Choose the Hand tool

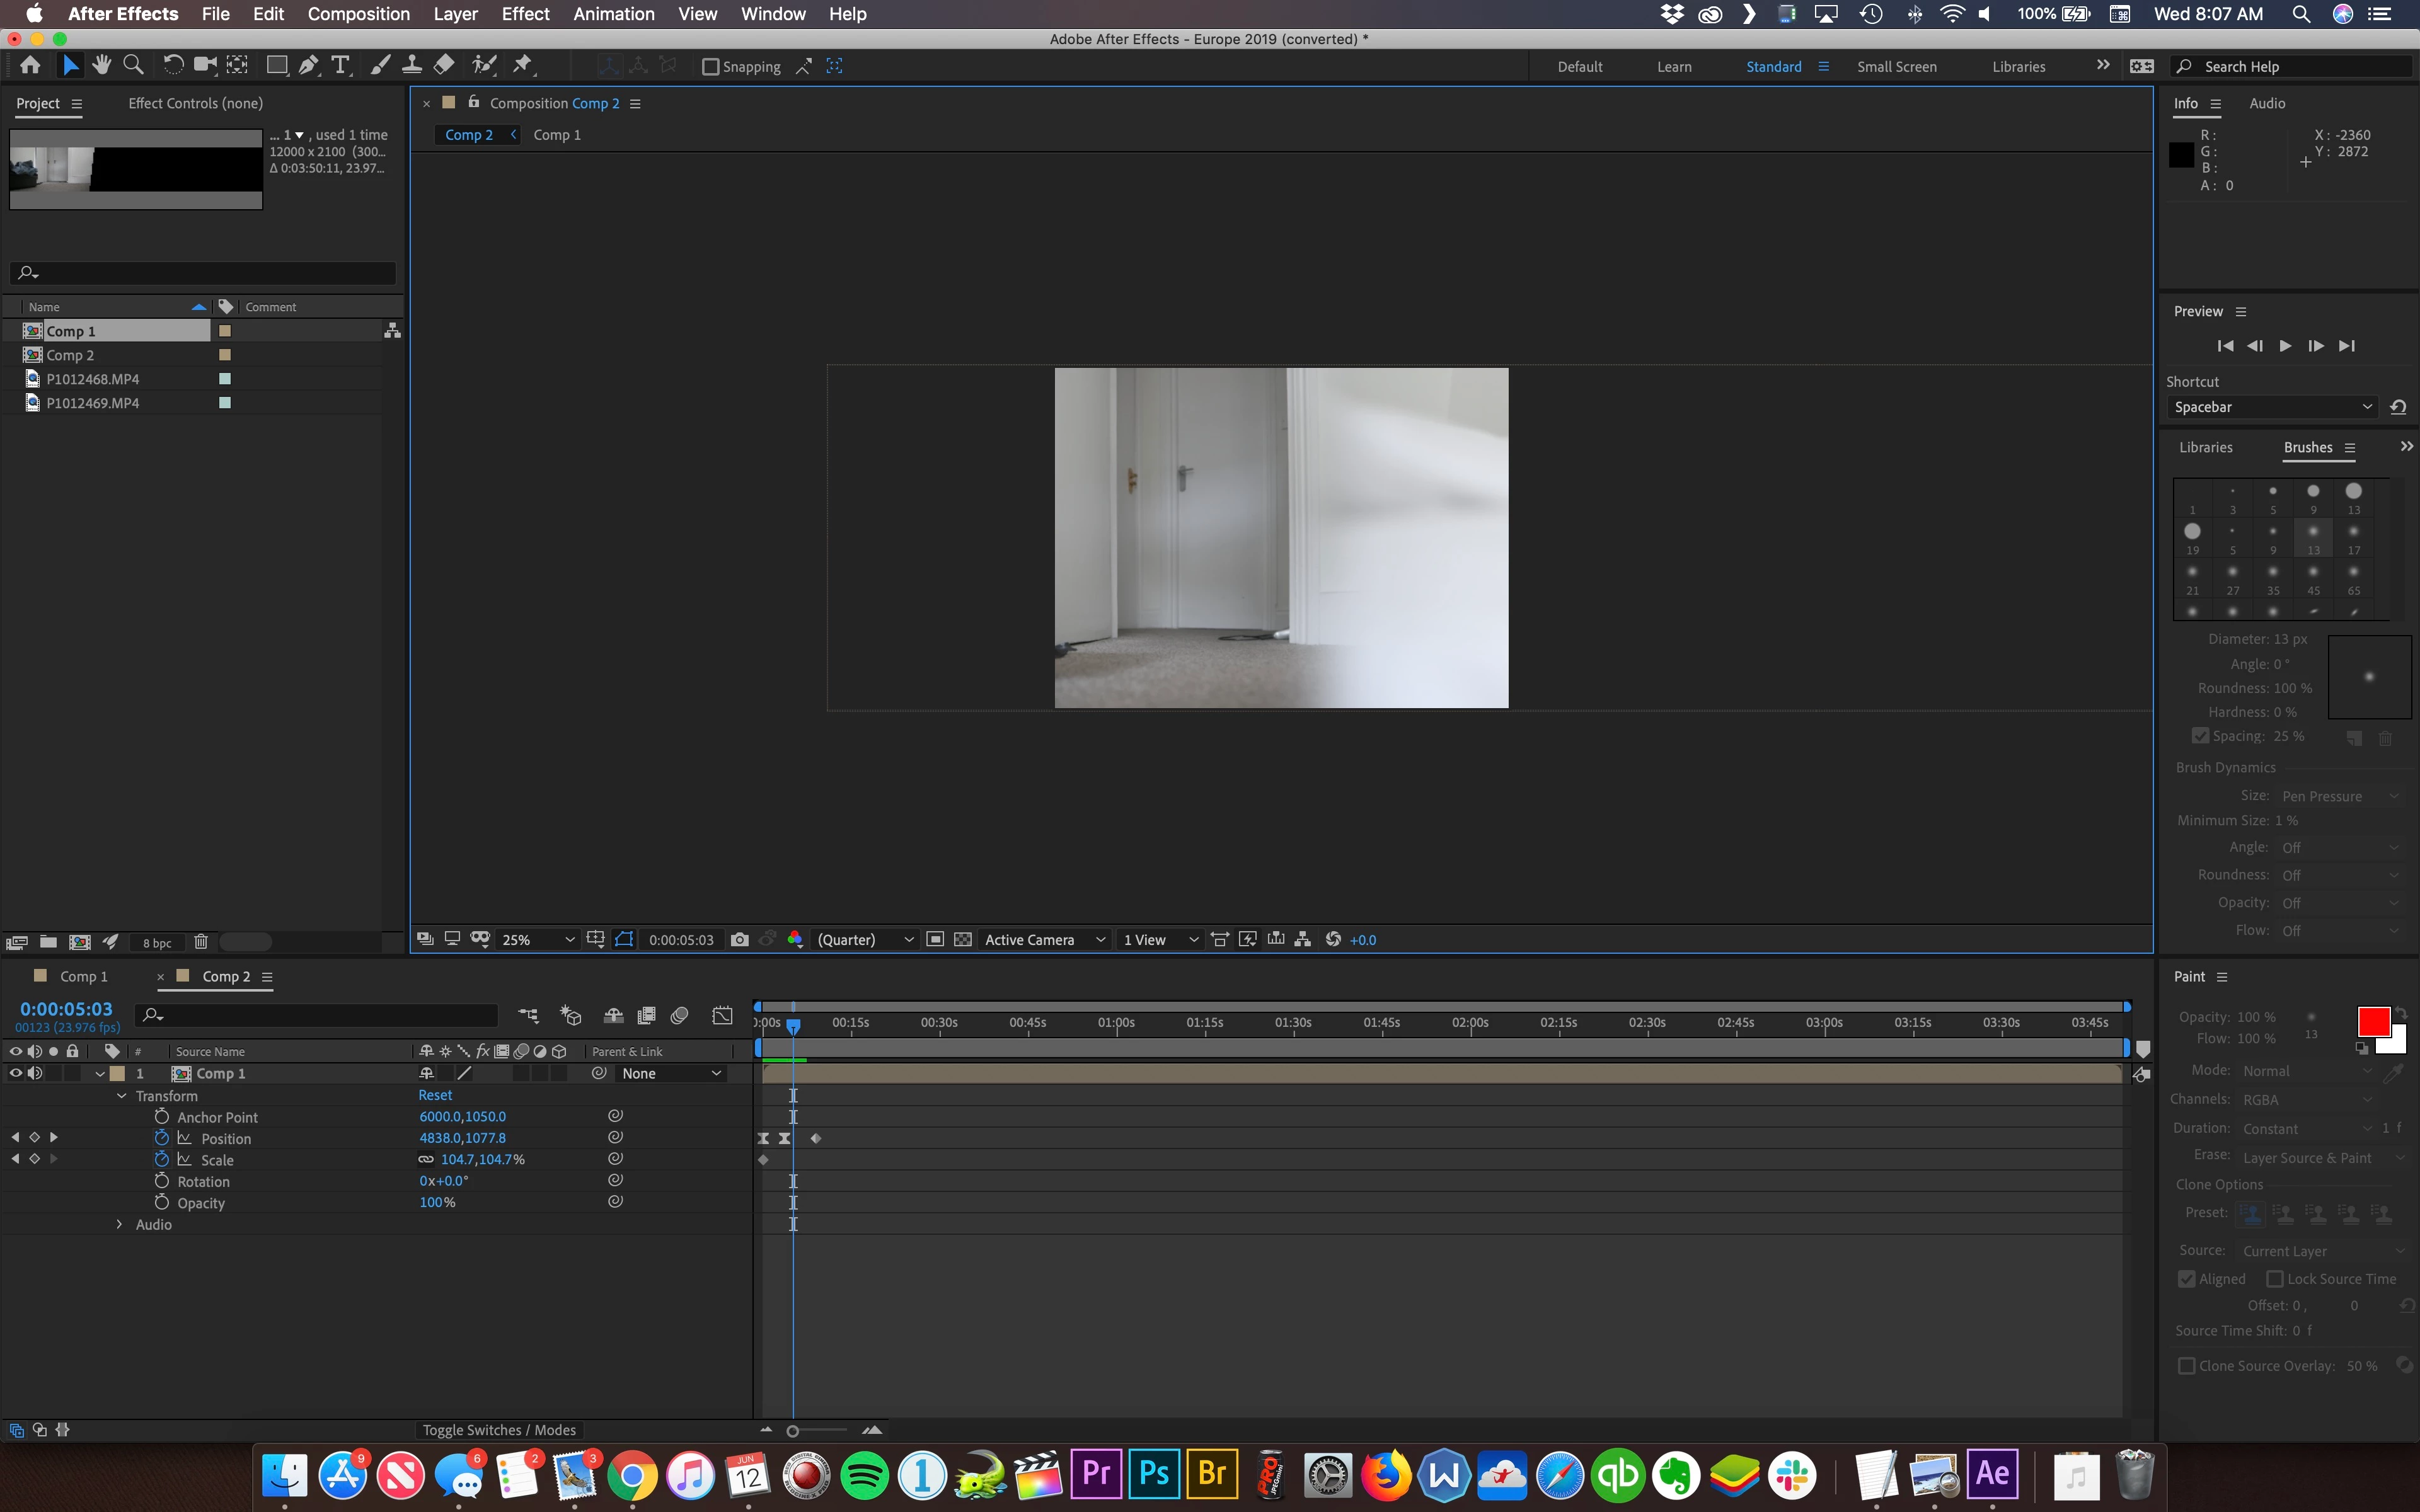[x=101, y=66]
